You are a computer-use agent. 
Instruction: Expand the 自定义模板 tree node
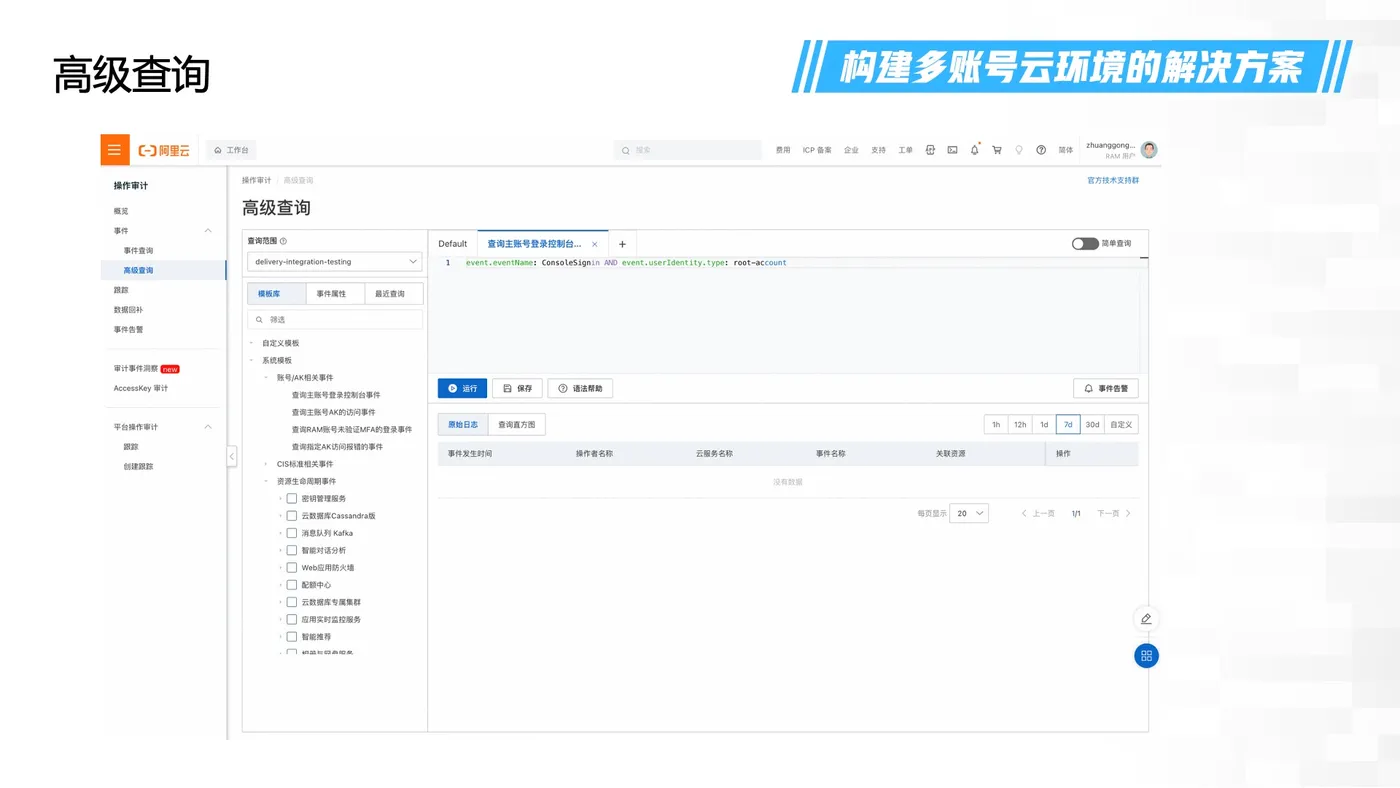252,343
